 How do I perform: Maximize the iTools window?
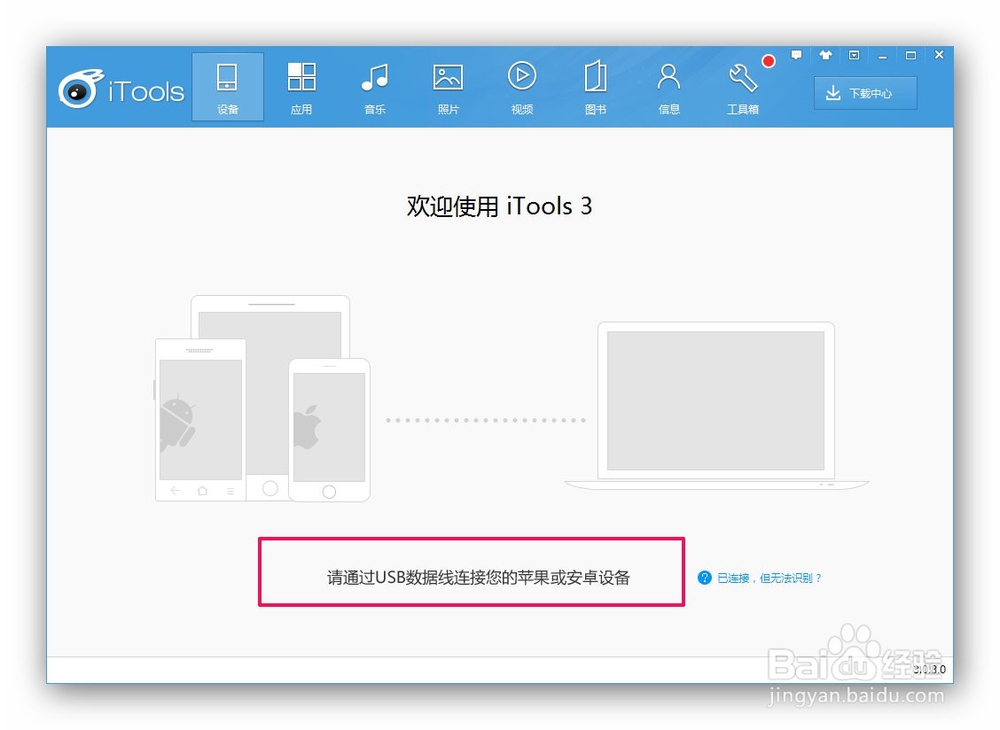tap(911, 55)
